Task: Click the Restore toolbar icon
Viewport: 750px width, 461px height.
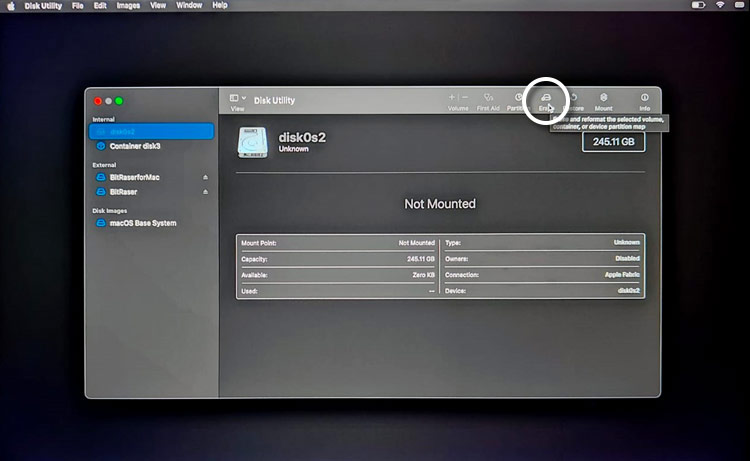Action: (x=574, y=98)
